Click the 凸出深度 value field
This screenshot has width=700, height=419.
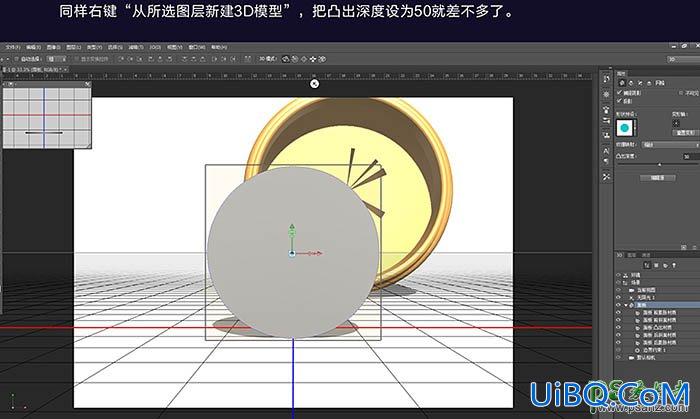coord(690,157)
